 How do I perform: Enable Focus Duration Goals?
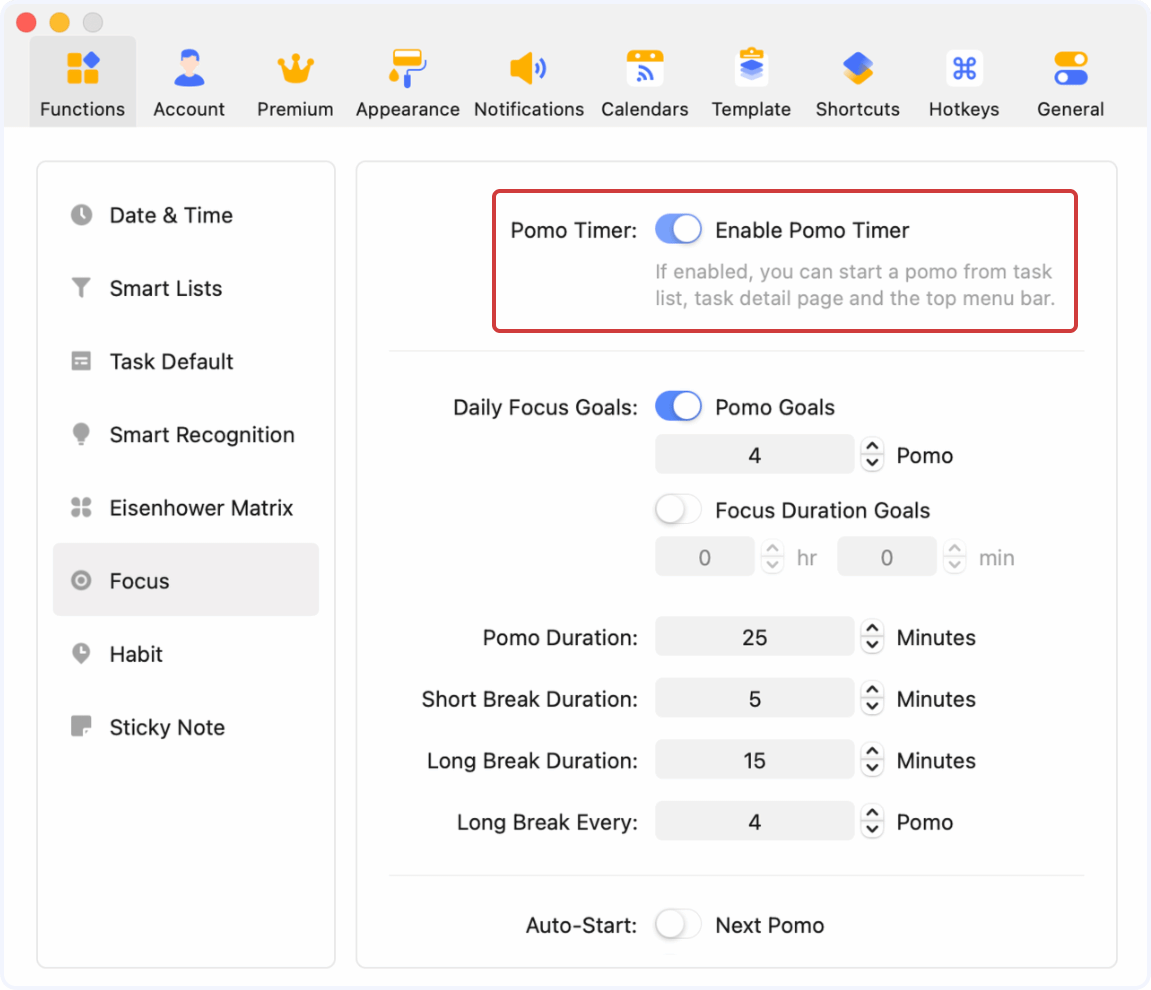pyautogui.click(x=678, y=509)
